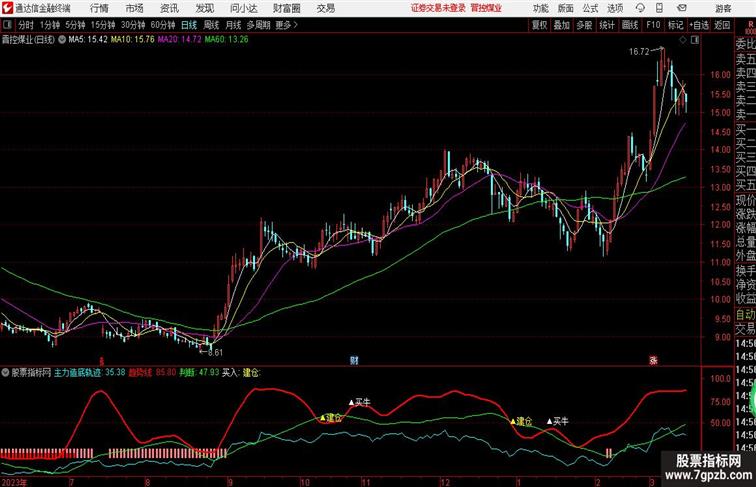
Task: Click first yellow 建仓 signal marker
Action: coord(331,418)
